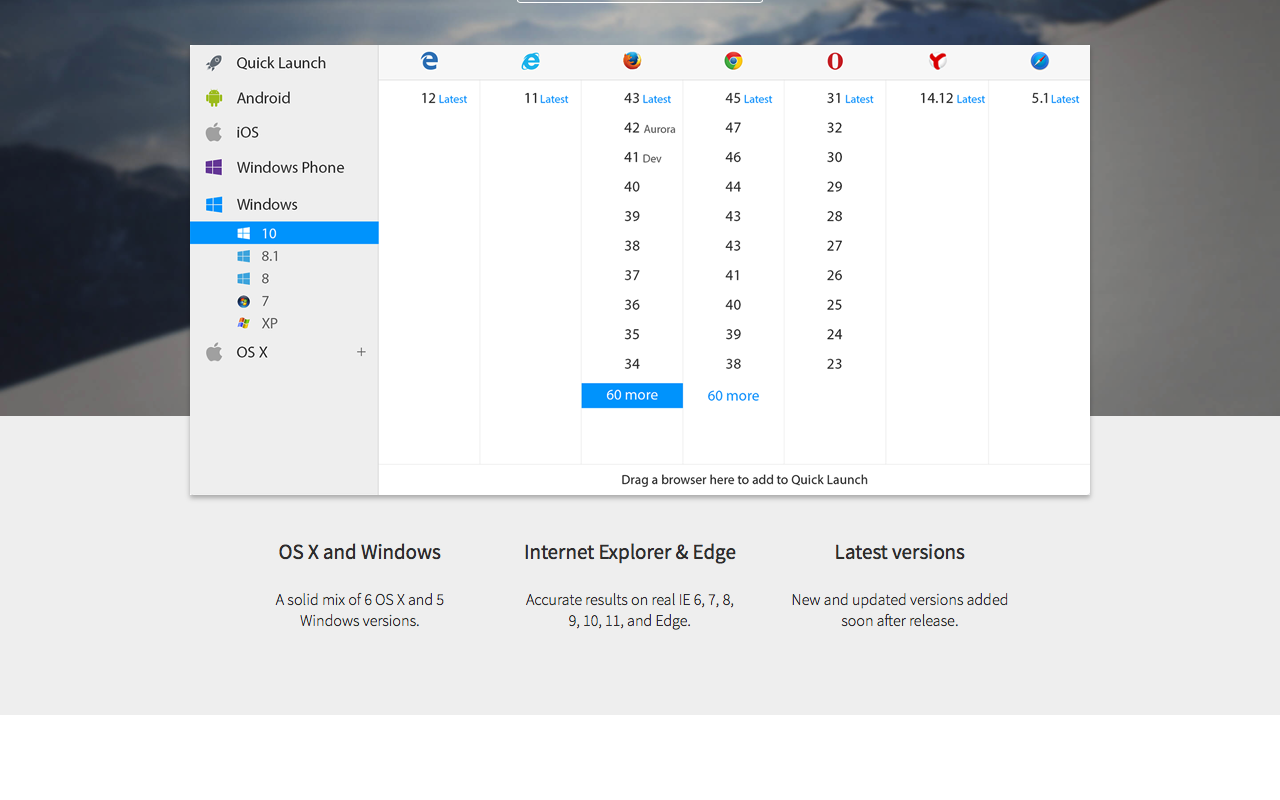Screen dimensions: 1280x800
Task: Launch Chrome 45 Latest
Action: 748,98
